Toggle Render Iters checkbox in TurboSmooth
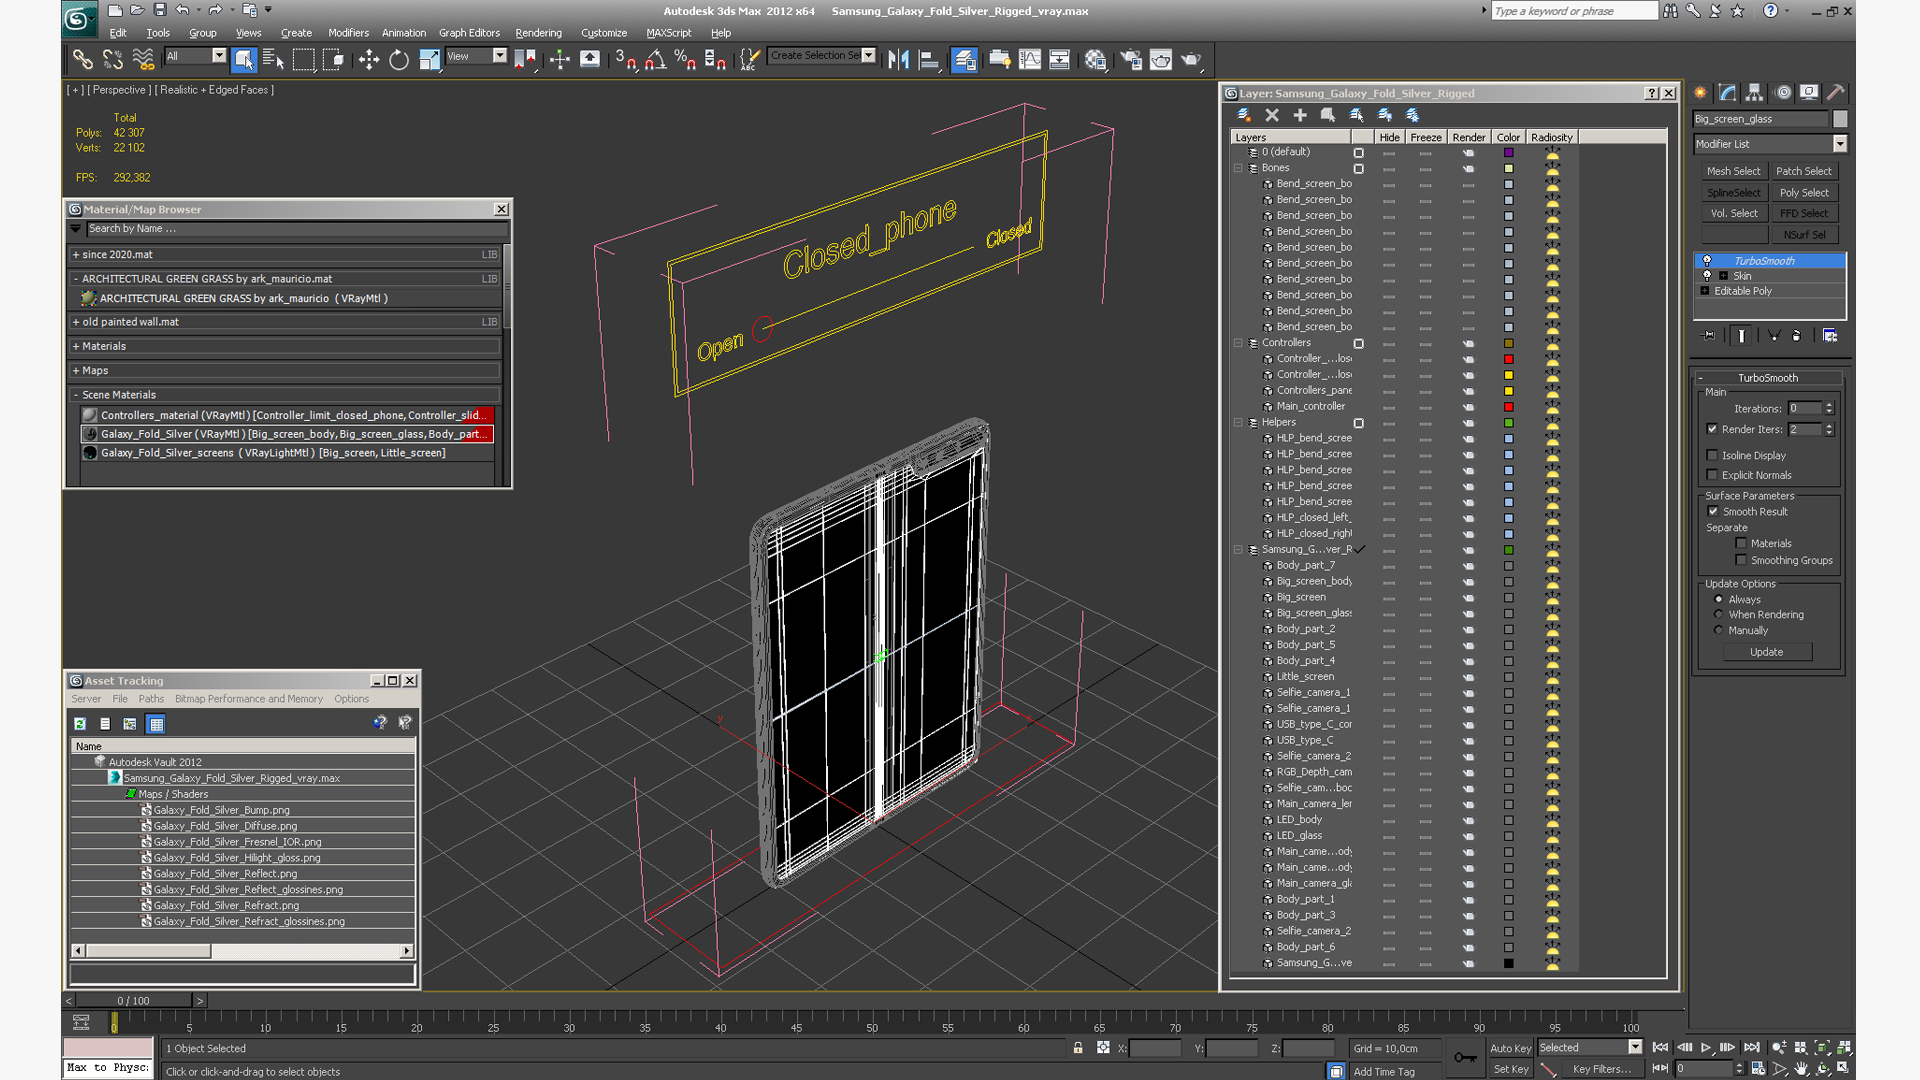The width and height of the screenshot is (1920, 1080). pos(1712,429)
